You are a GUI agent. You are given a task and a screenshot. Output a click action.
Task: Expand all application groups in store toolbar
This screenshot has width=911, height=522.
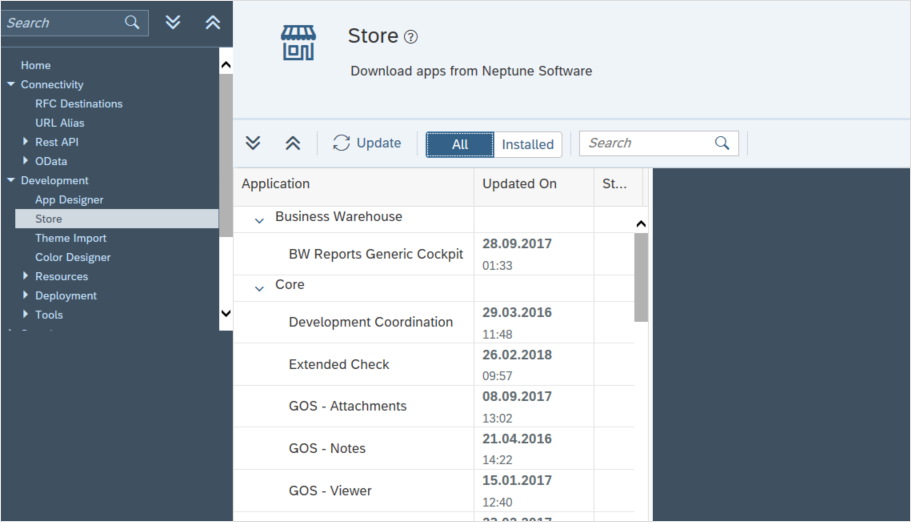253,143
